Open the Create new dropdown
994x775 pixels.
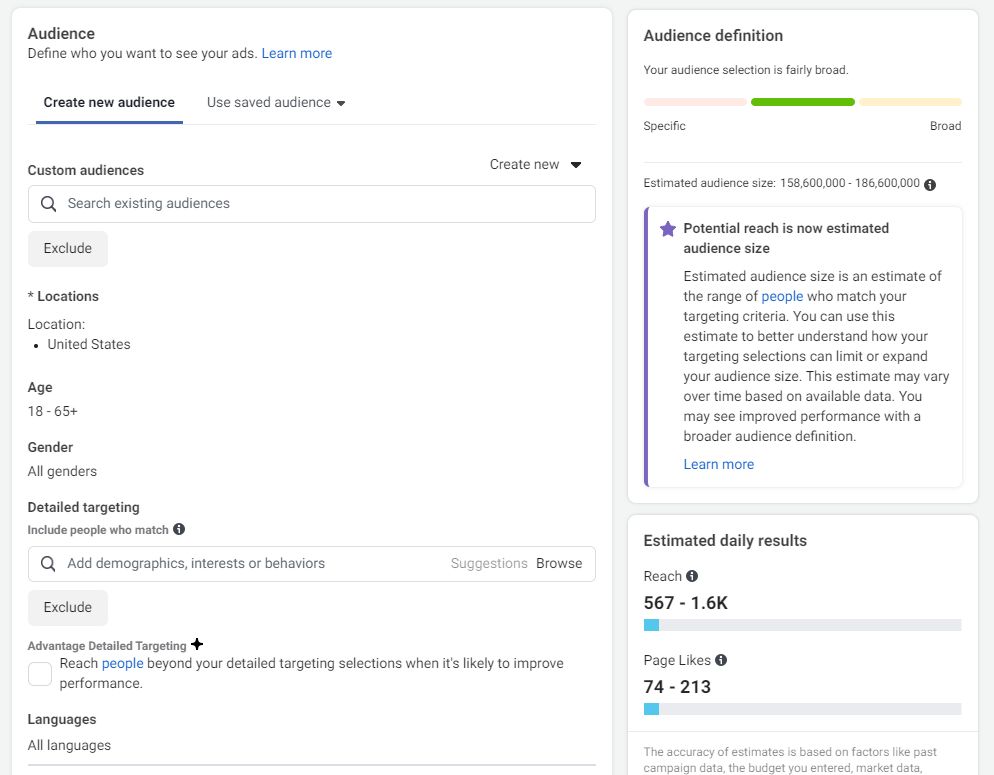click(535, 164)
